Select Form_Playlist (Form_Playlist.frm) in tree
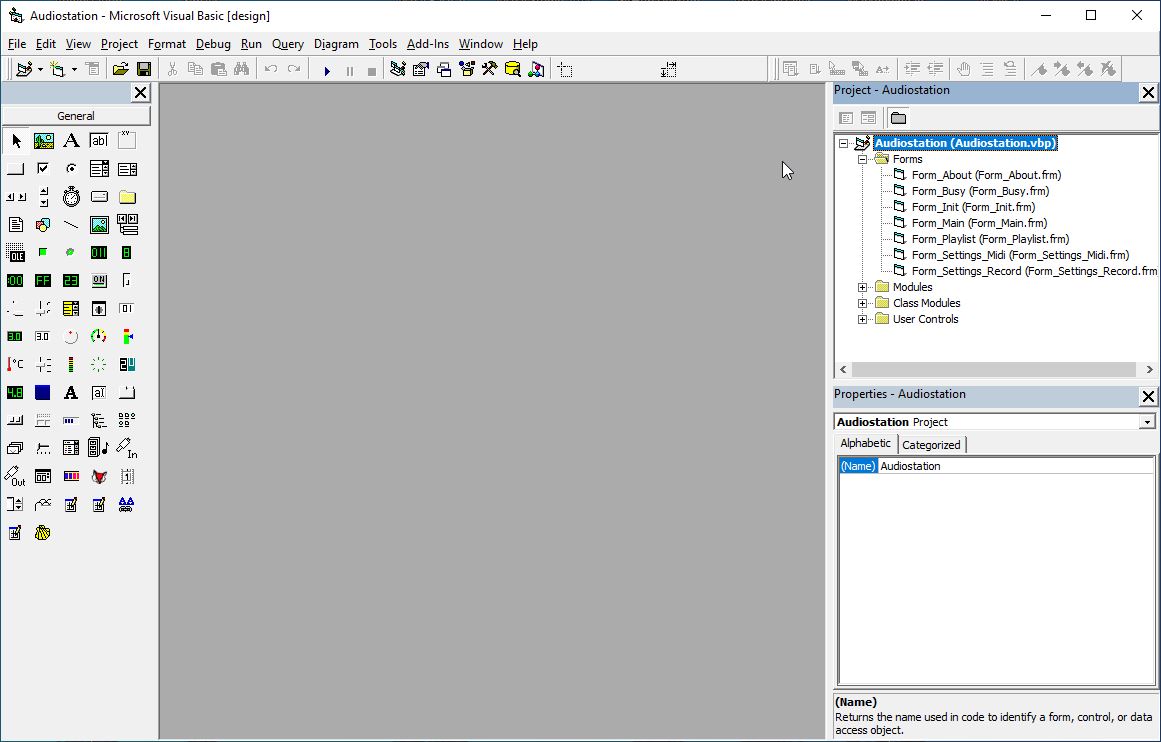The image size is (1161, 742). (x=990, y=239)
